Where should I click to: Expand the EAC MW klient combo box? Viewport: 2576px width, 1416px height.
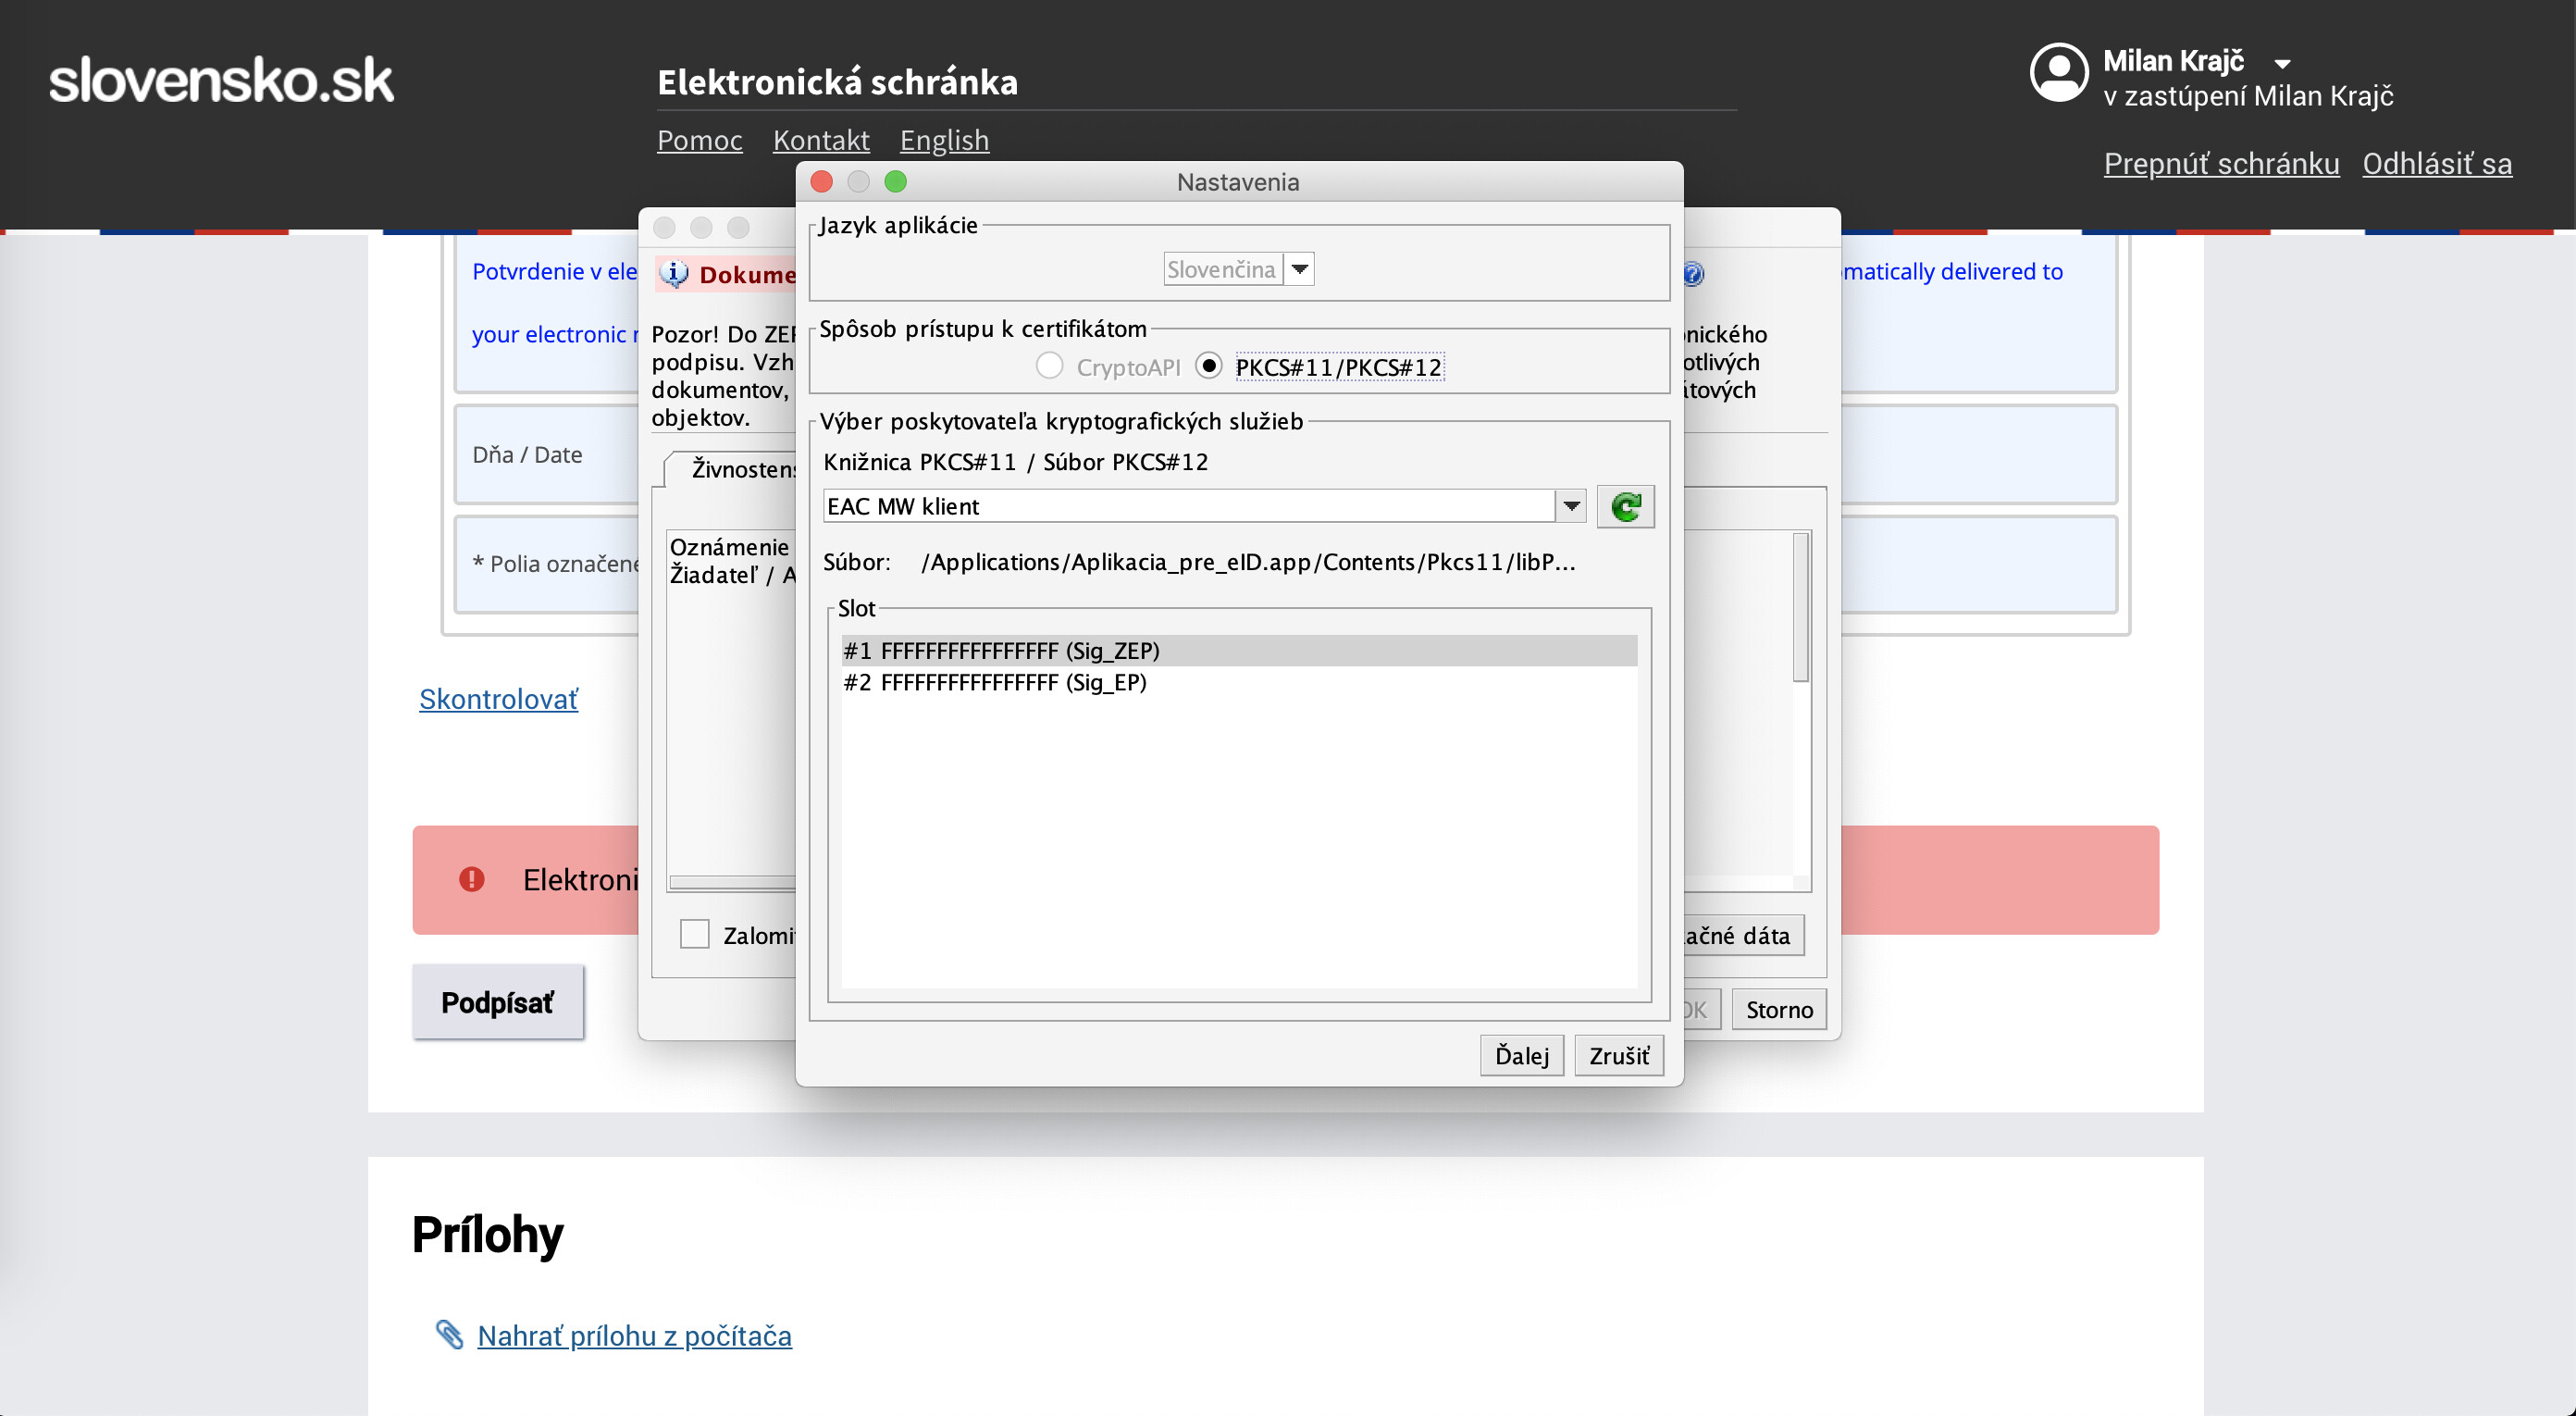coord(1571,507)
